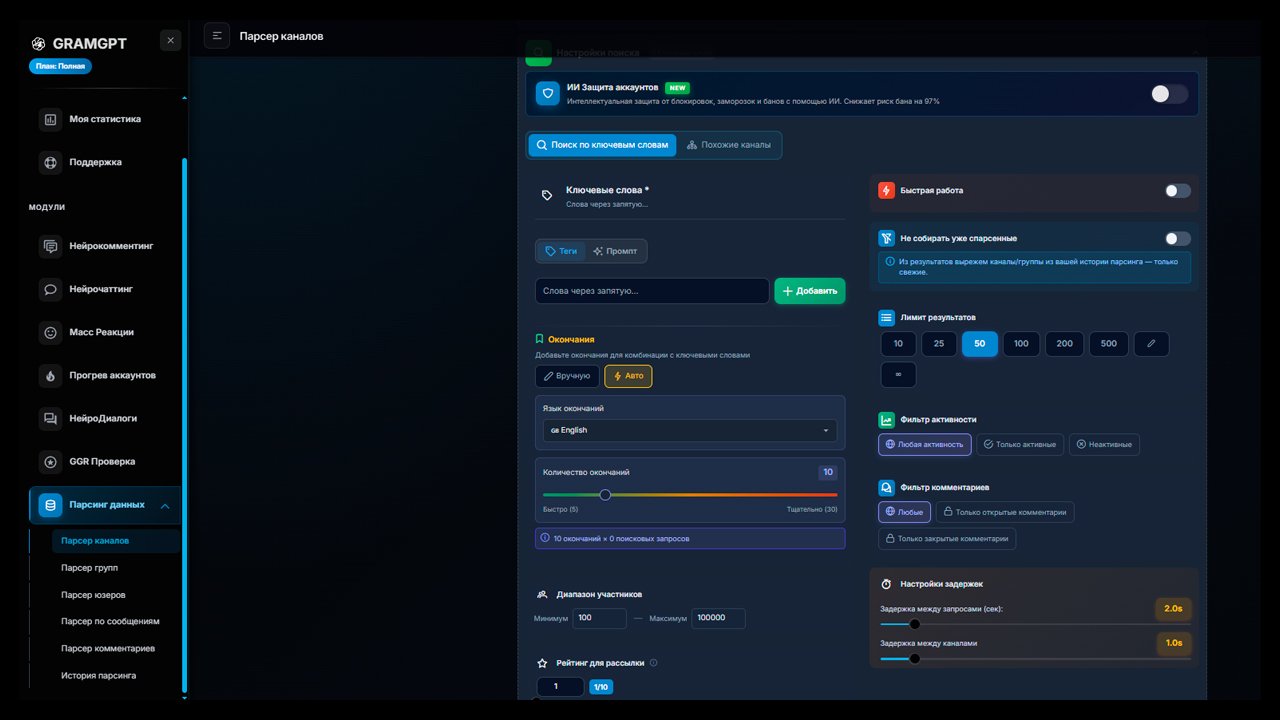The image size is (1280, 720).
Task: Toggle Не собирать уже спарсенные switch
Action: pos(1178,239)
